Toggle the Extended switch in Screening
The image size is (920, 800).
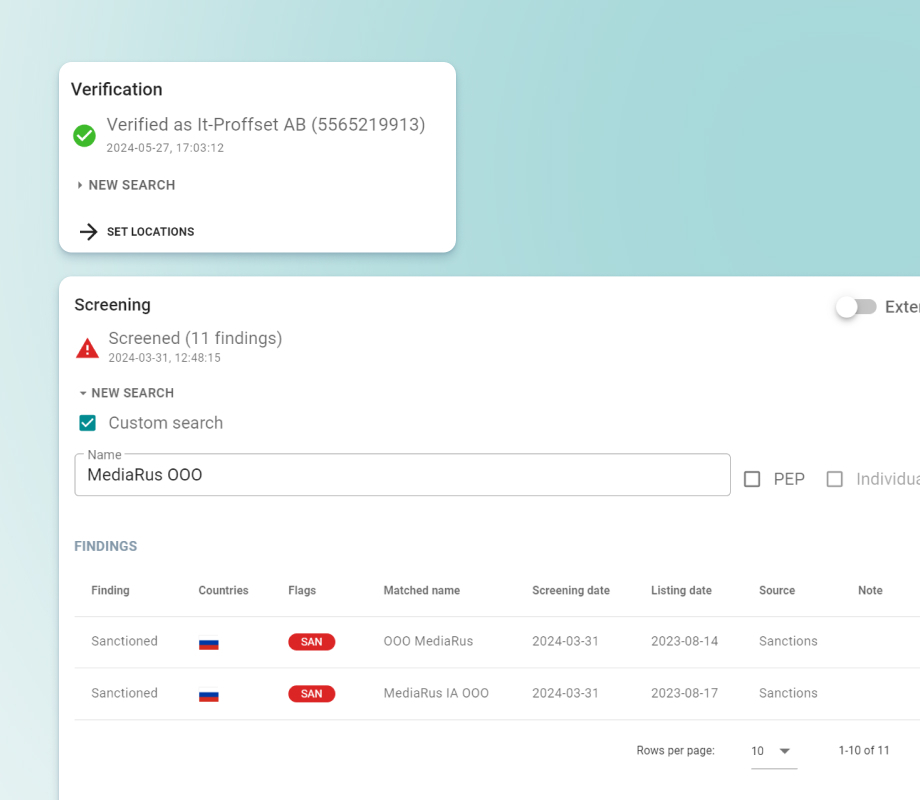pyautogui.click(x=856, y=307)
